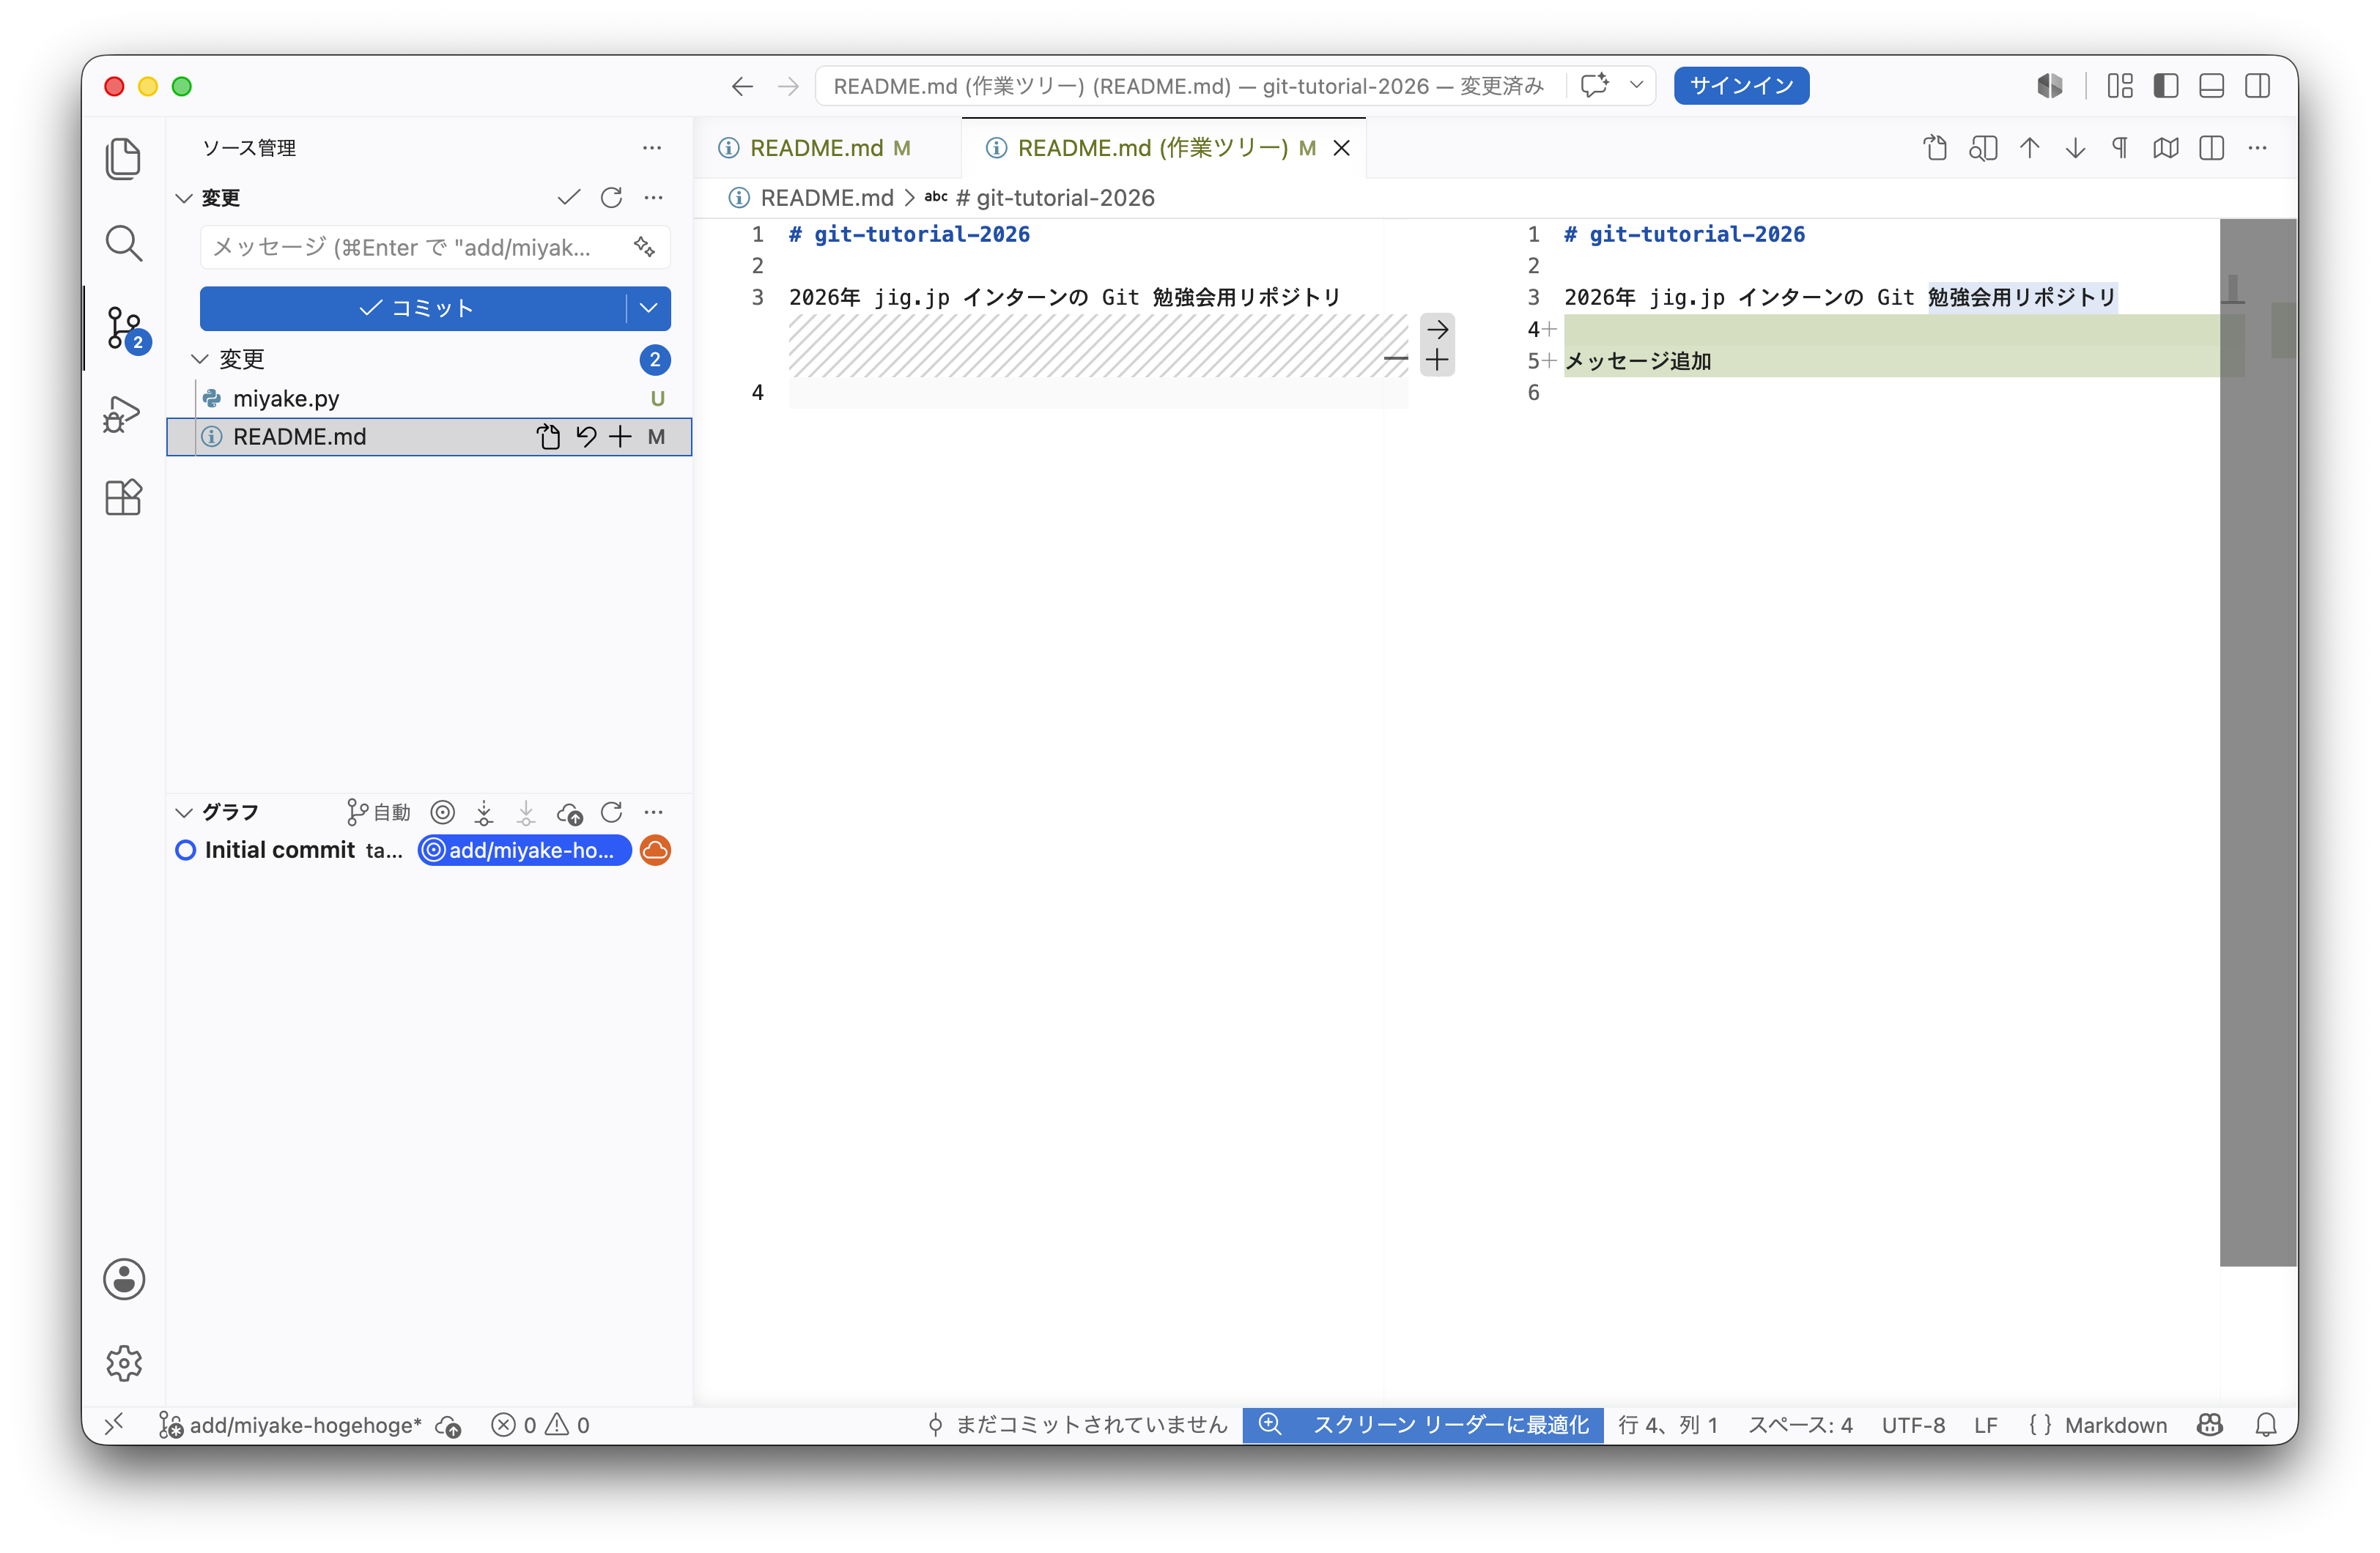Click Copilot status icon in status bar

tap(2210, 1425)
